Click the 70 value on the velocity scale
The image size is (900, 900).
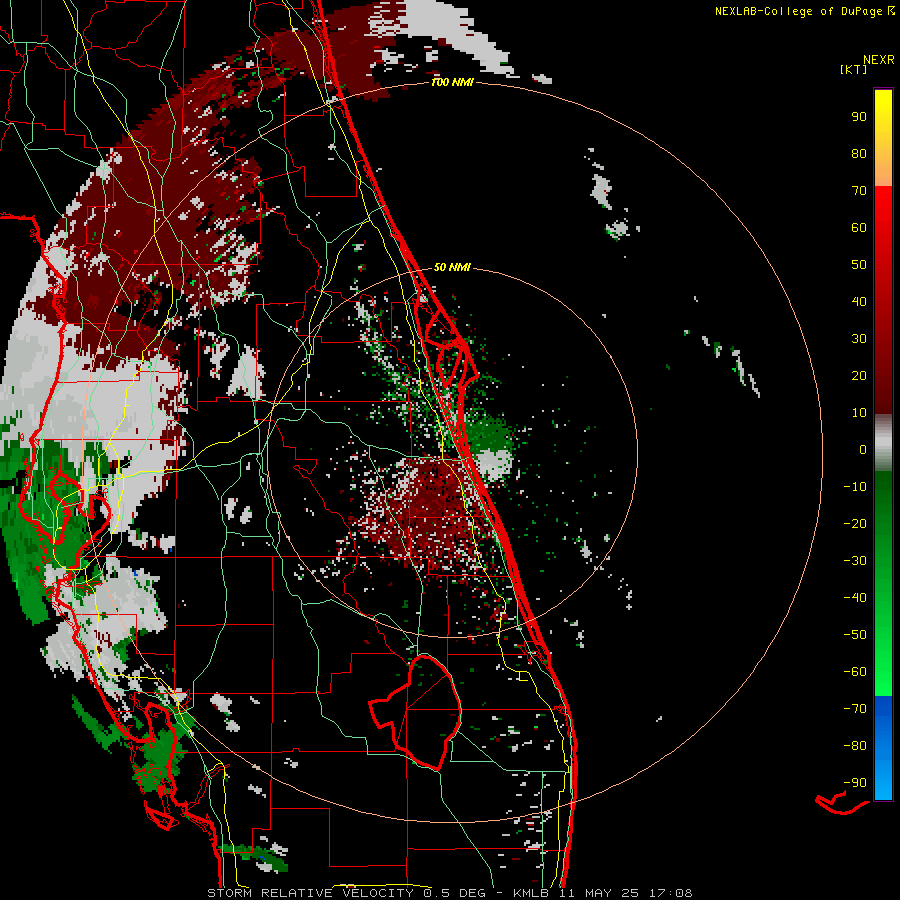click(859, 191)
